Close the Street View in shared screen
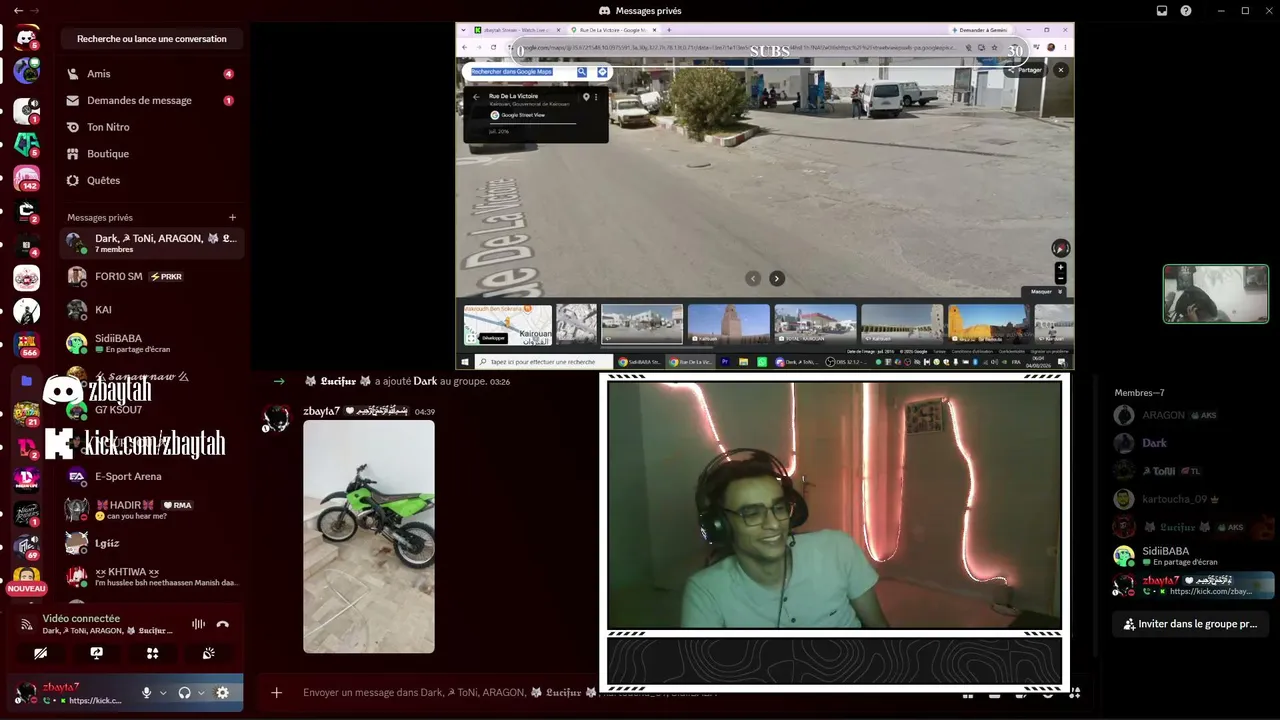Image resolution: width=1280 pixels, height=720 pixels. pyautogui.click(x=1061, y=70)
